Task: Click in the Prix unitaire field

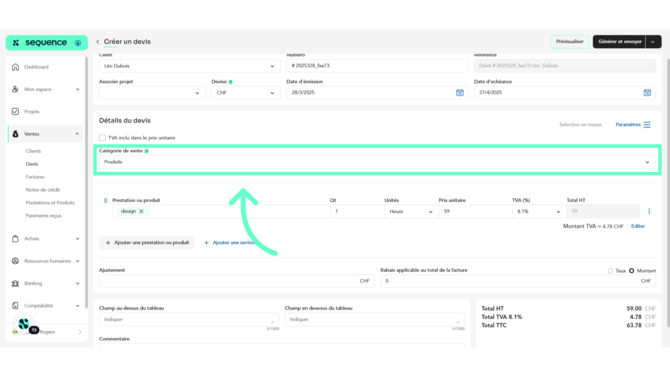Action: point(475,211)
